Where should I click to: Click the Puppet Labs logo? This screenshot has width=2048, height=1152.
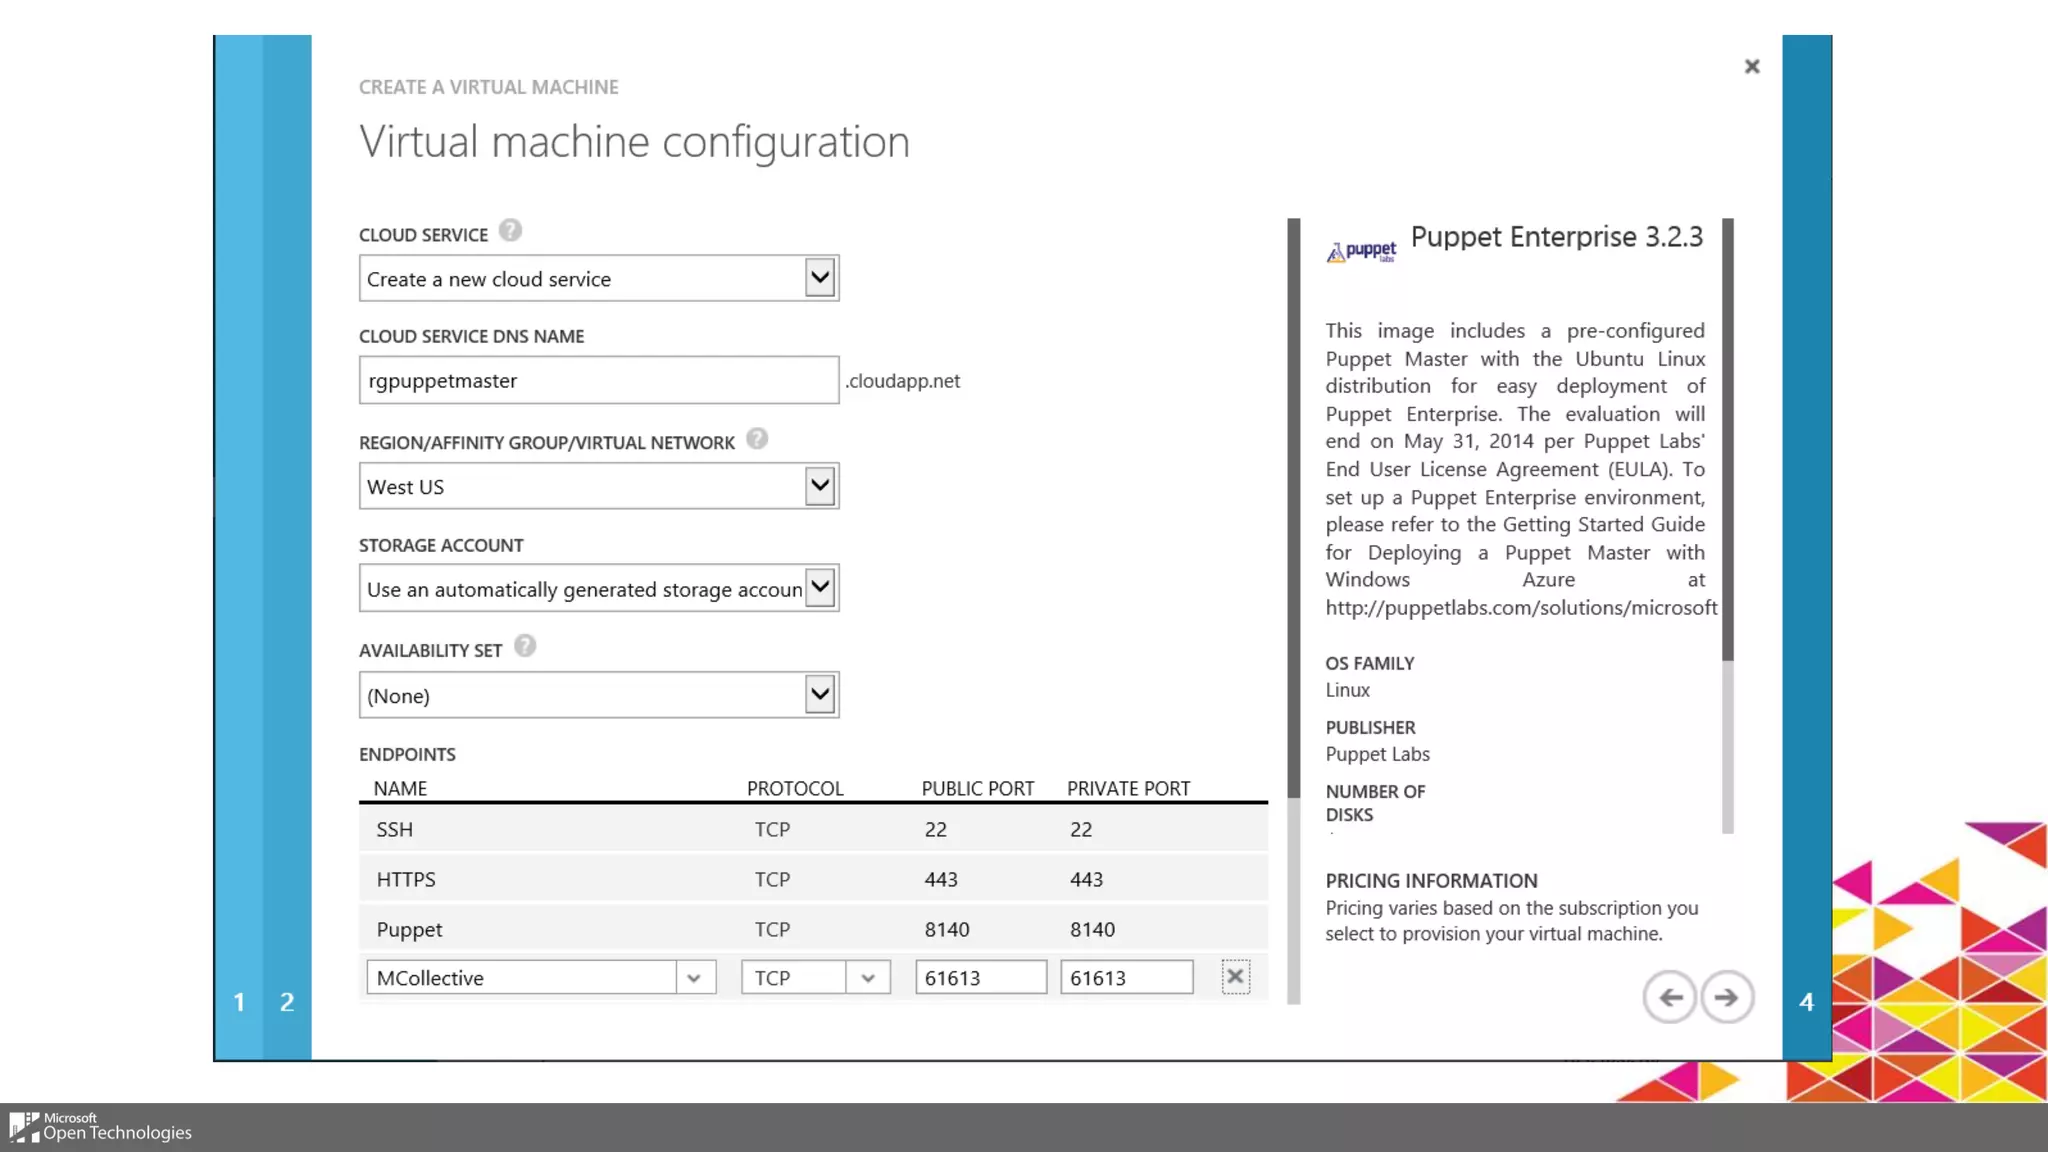coord(1361,251)
